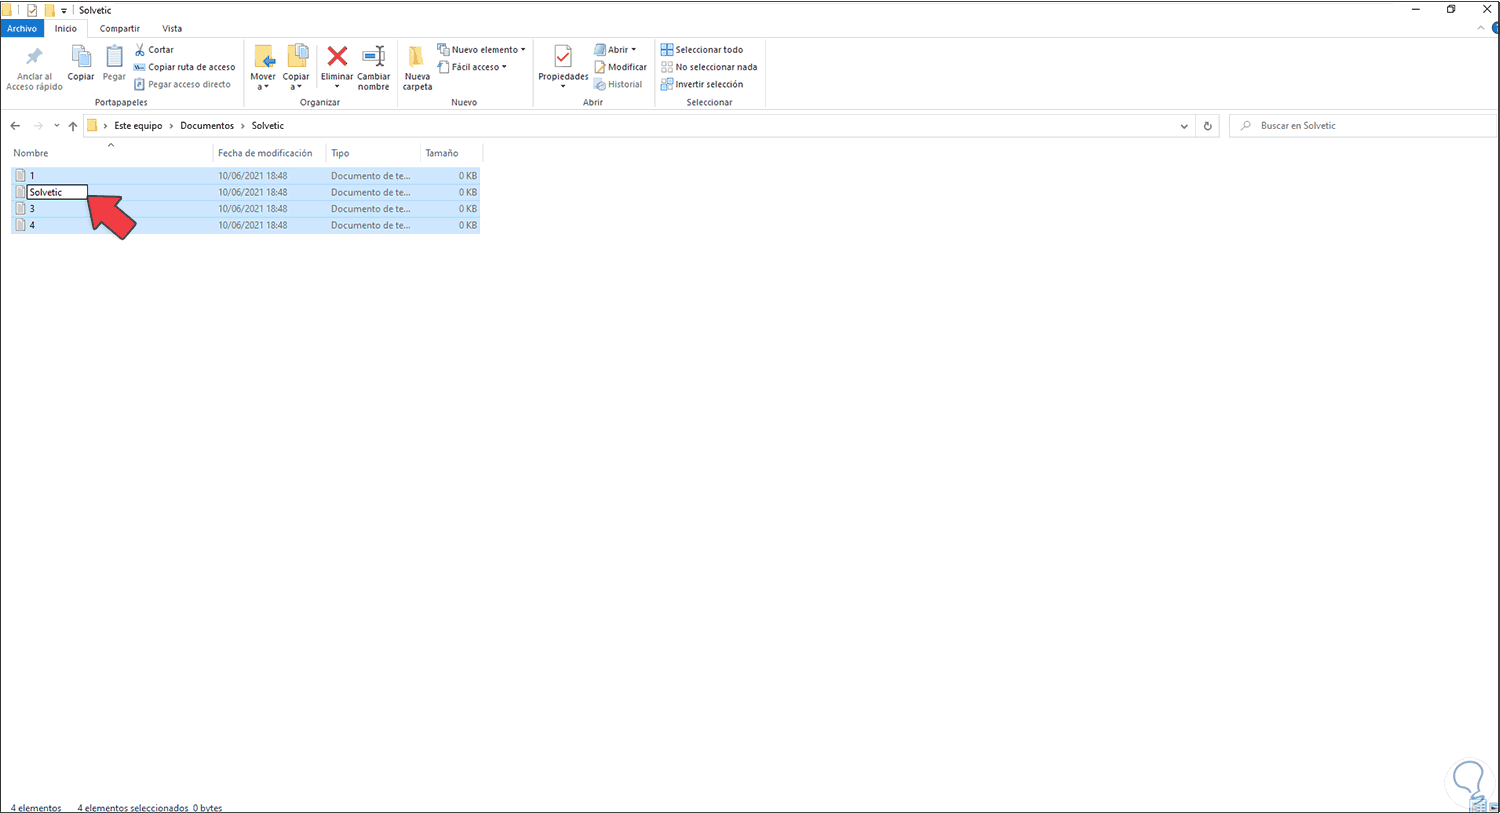Click No seleccionar nada
The image size is (1500, 813).
[709, 67]
